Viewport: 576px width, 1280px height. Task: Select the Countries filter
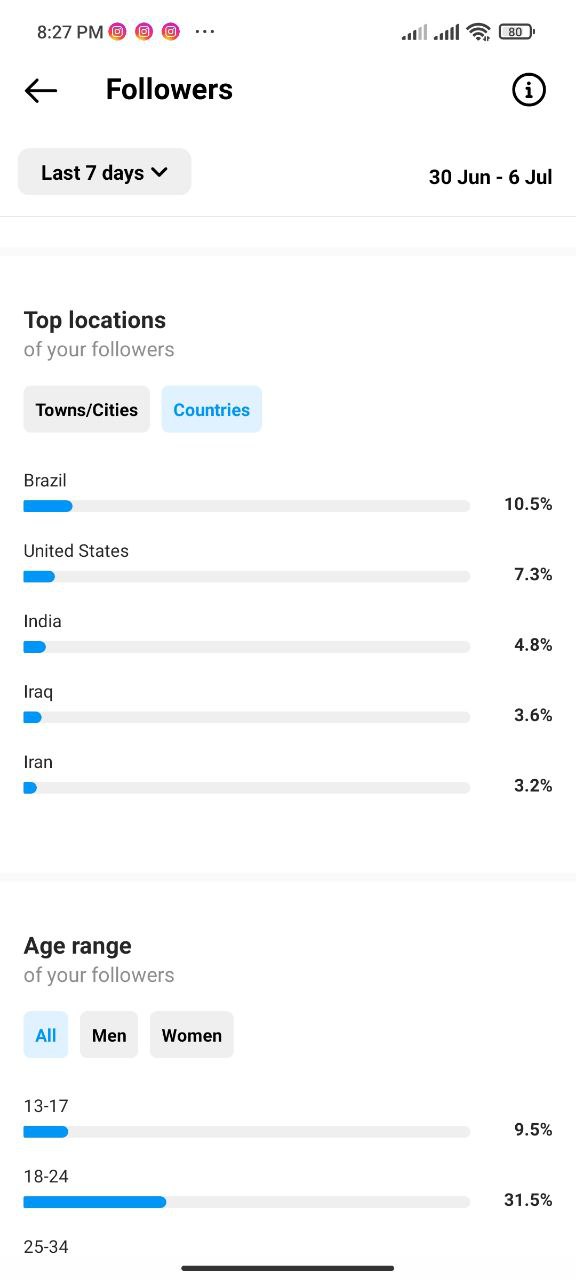coord(212,409)
